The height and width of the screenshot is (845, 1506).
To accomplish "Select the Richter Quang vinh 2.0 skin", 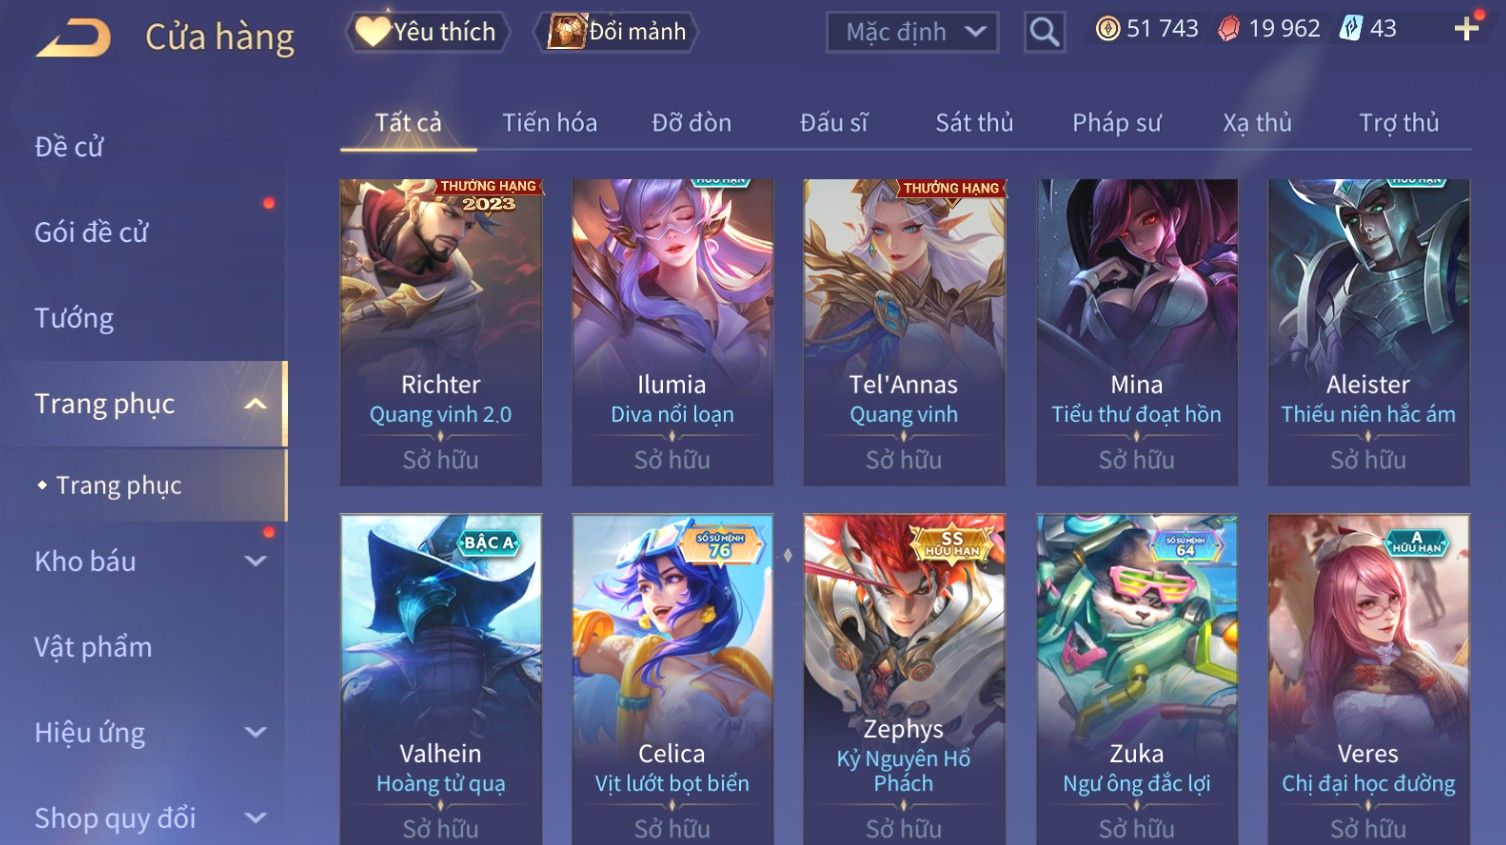I will click(x=441, y=332).
